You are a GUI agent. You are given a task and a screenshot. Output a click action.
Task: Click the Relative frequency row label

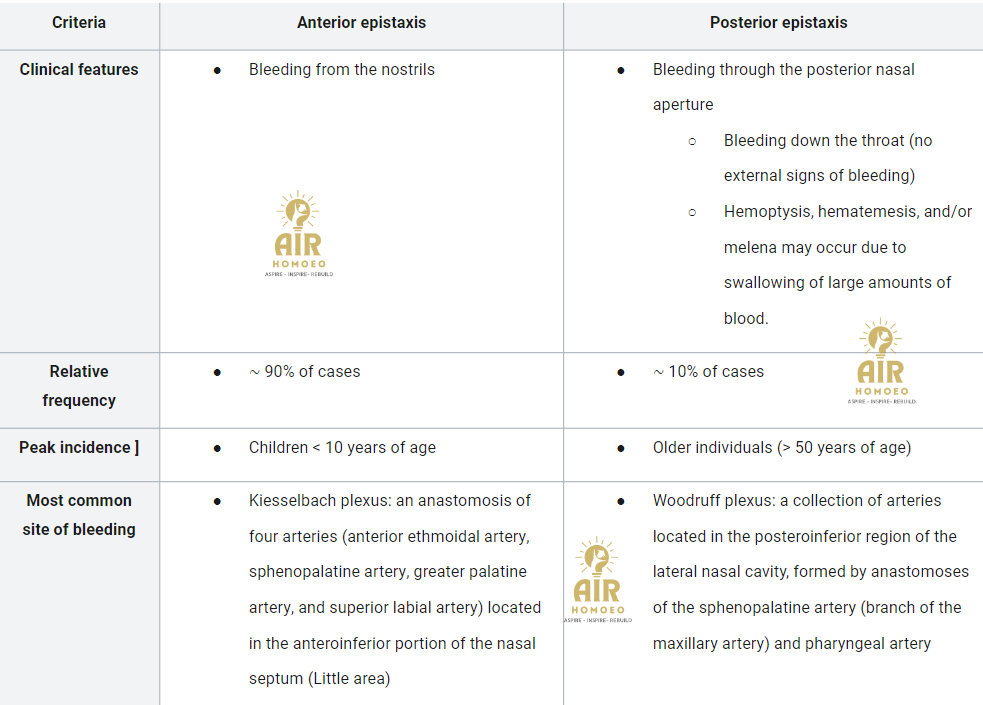click(x=79, y=386)
